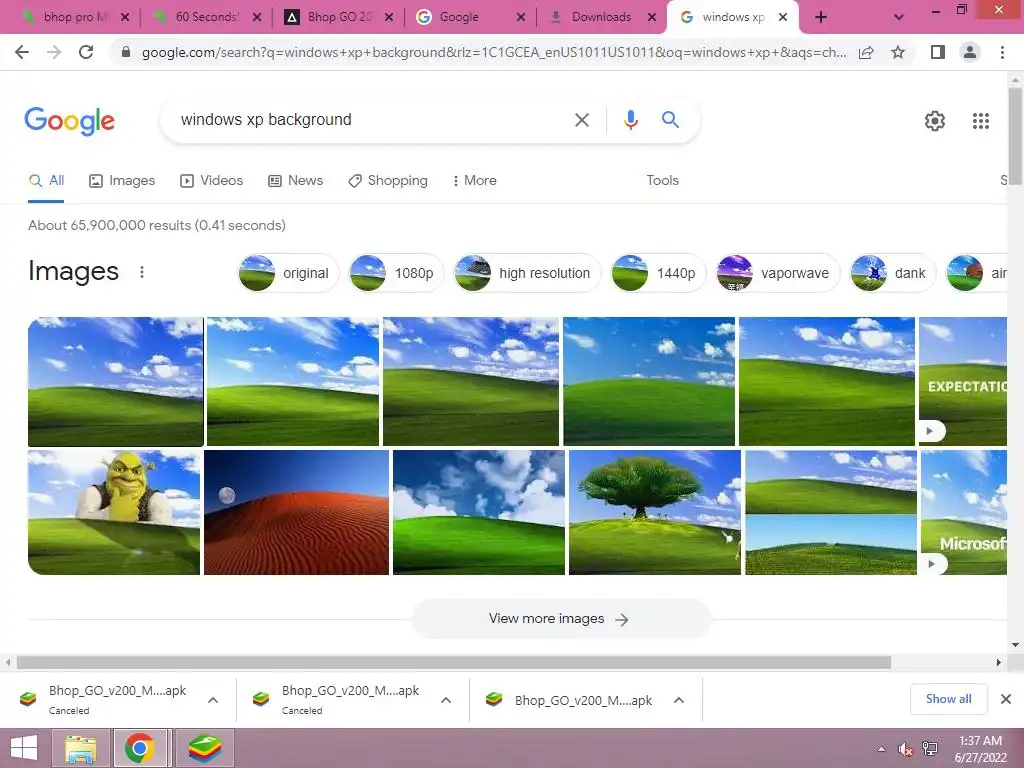Click the Images section heading
This screenshot has width=1024, height=768.
[x=73, y=271]
